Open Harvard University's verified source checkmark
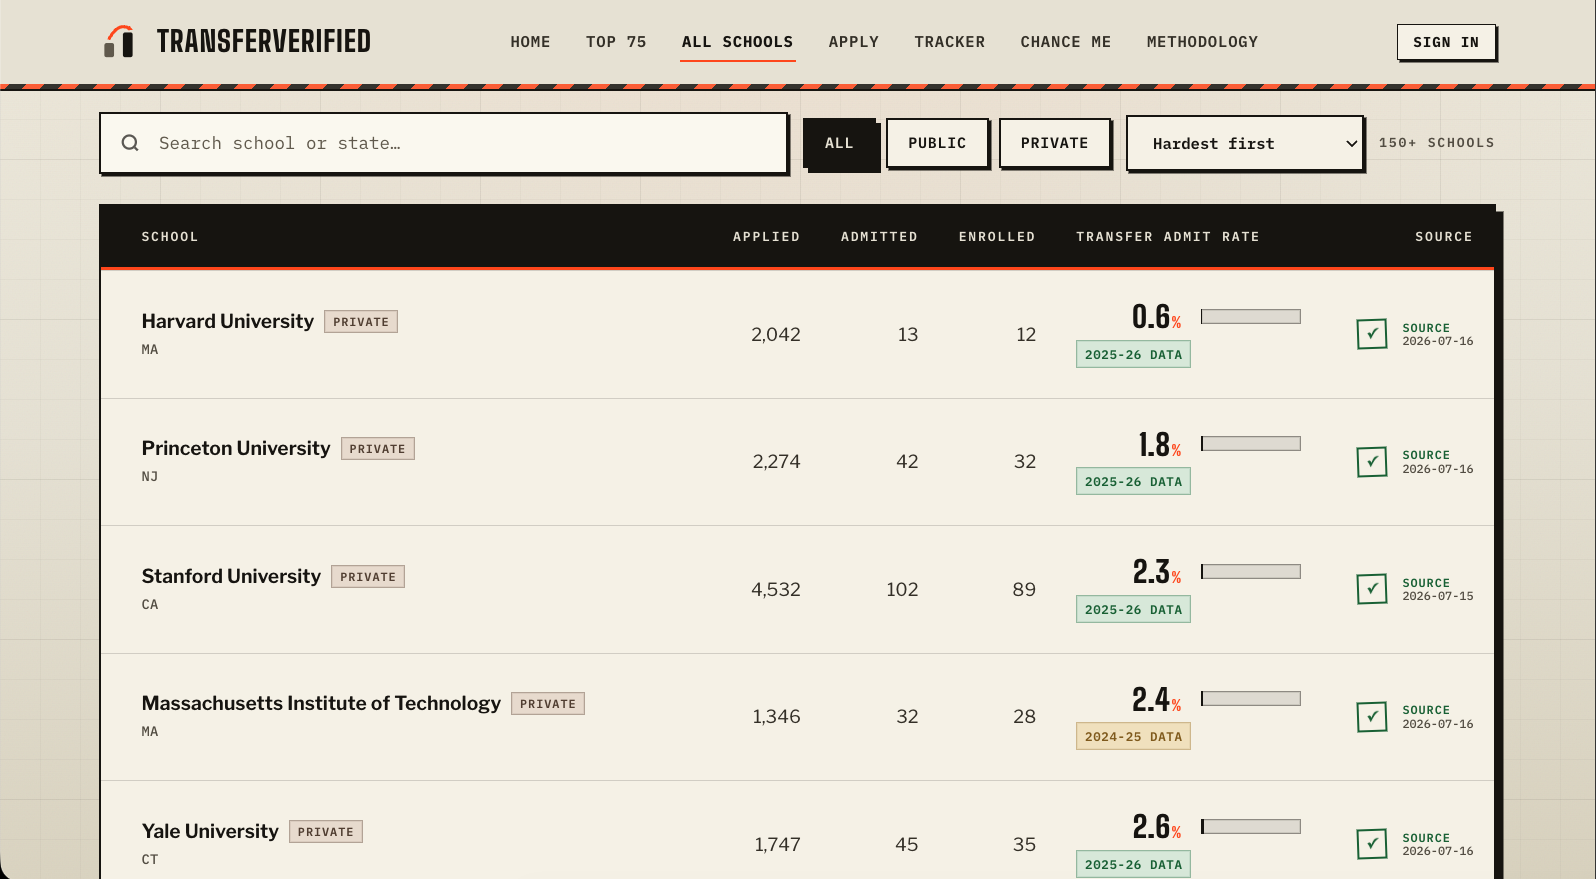Image resolution: width=1596 pixels, height=879 pixels. (x=1372, y=334)
